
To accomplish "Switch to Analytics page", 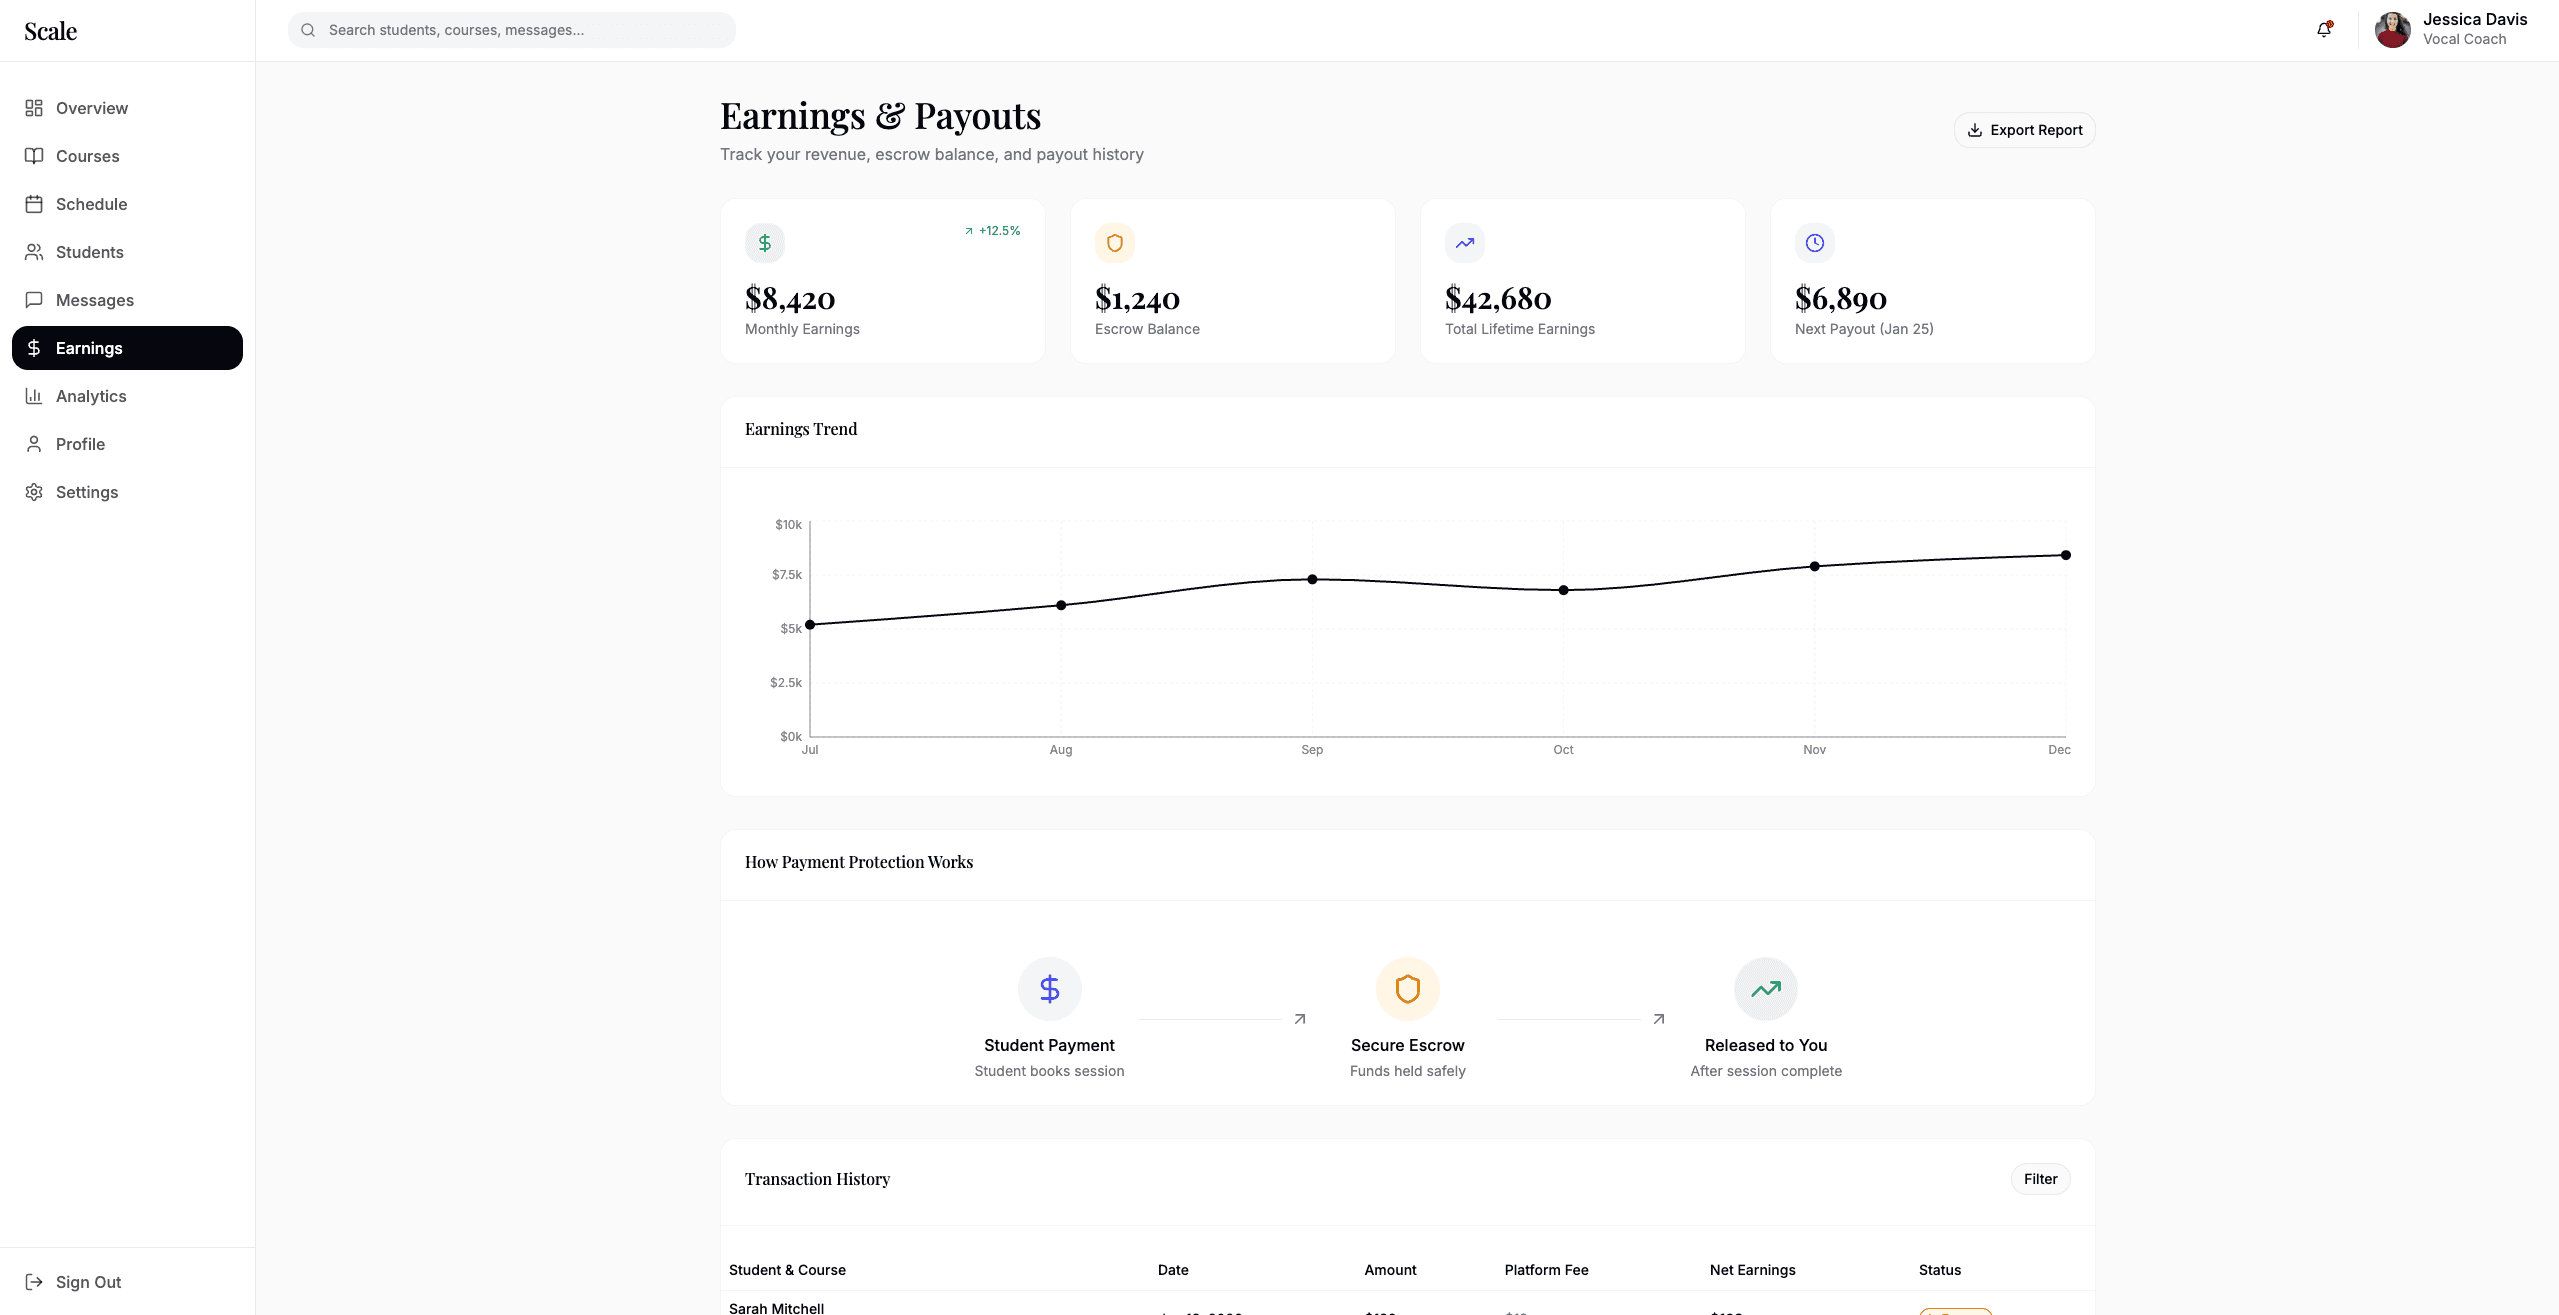I will click(91, 396).
